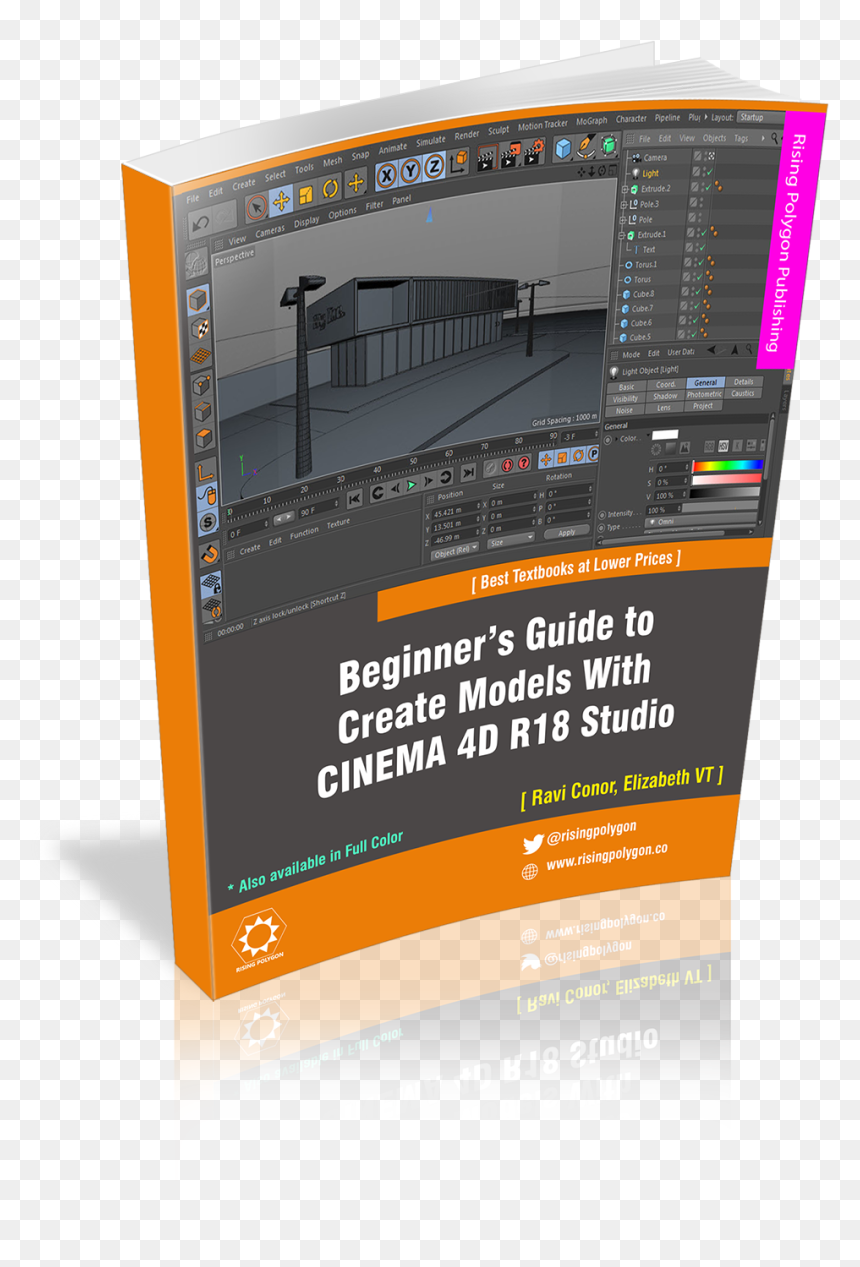Click the Undo arrow icon
Image resolution: width=860 pixels, height=1267 pixels.
[200, 222]
